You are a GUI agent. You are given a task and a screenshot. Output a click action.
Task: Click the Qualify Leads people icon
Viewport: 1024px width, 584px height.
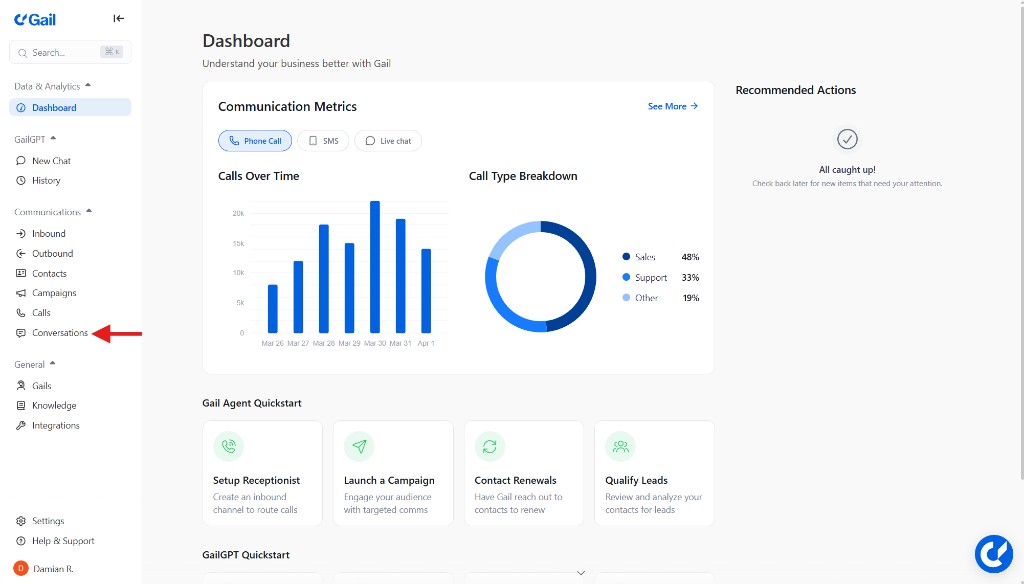tap(621, 446)
